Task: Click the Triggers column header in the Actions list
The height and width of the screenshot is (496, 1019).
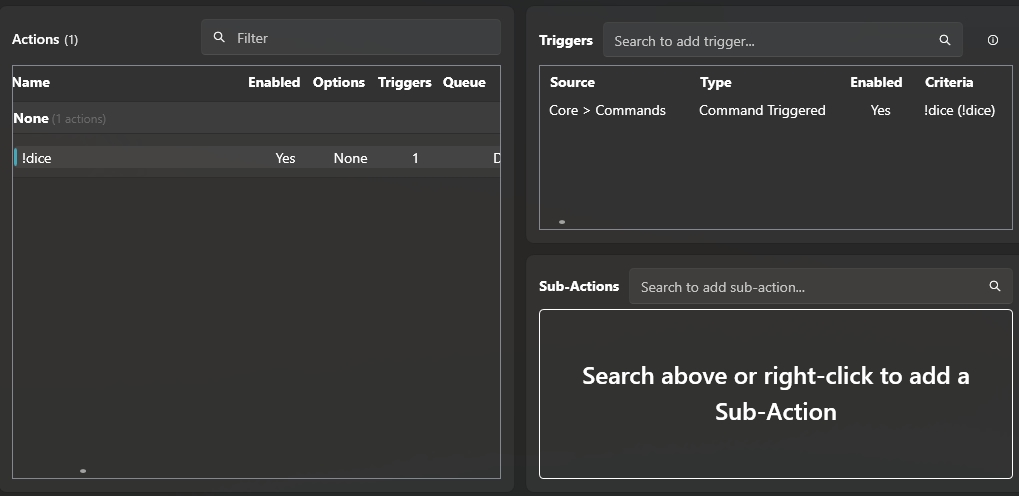Action: [404, 82]
